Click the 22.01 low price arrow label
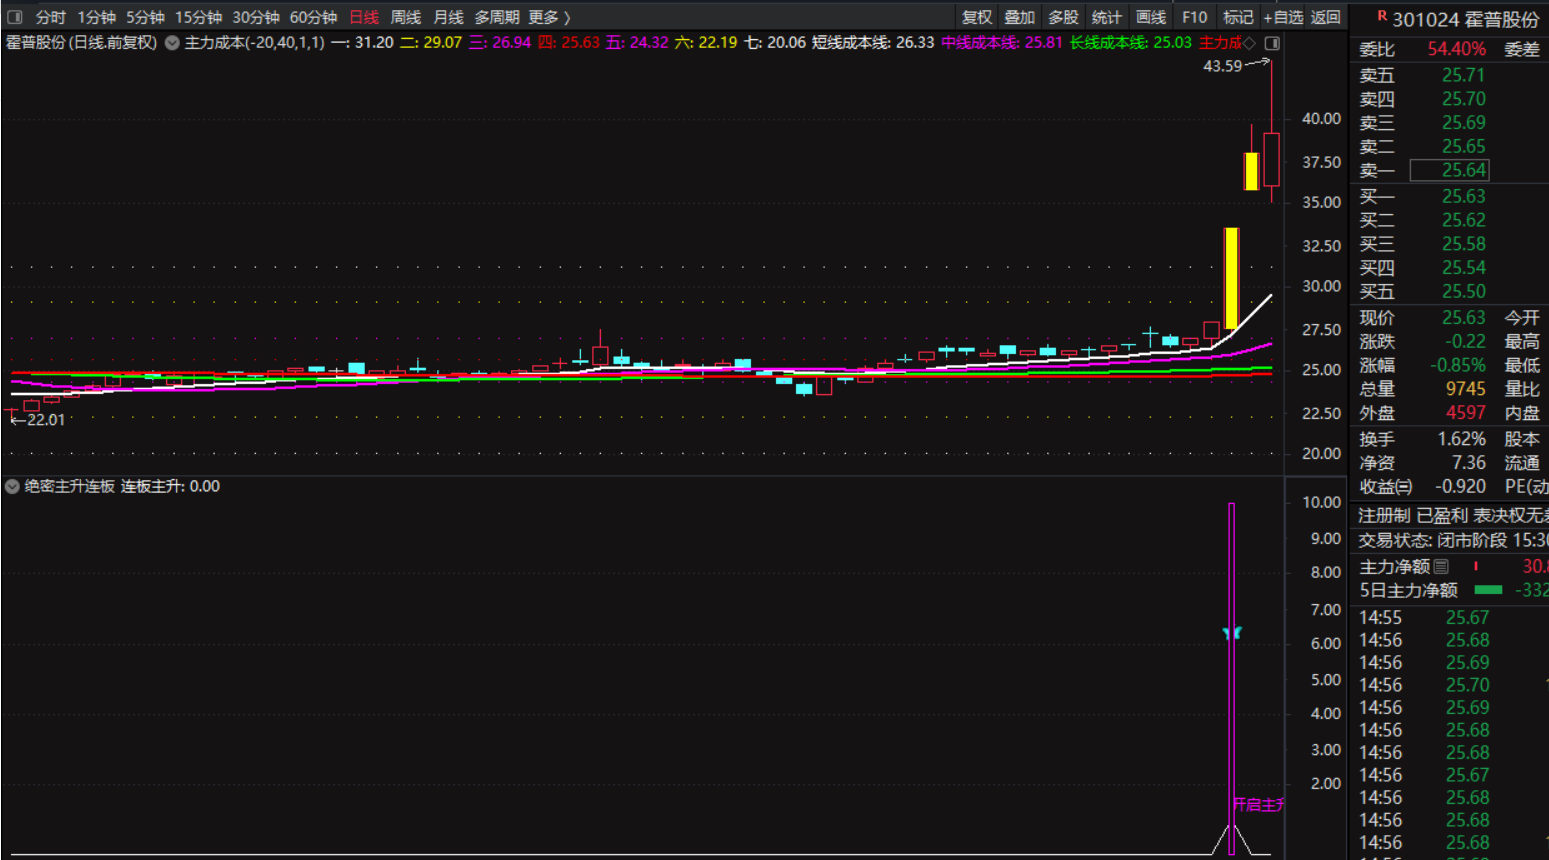1549x860 pixels. [x=38, y=420]
